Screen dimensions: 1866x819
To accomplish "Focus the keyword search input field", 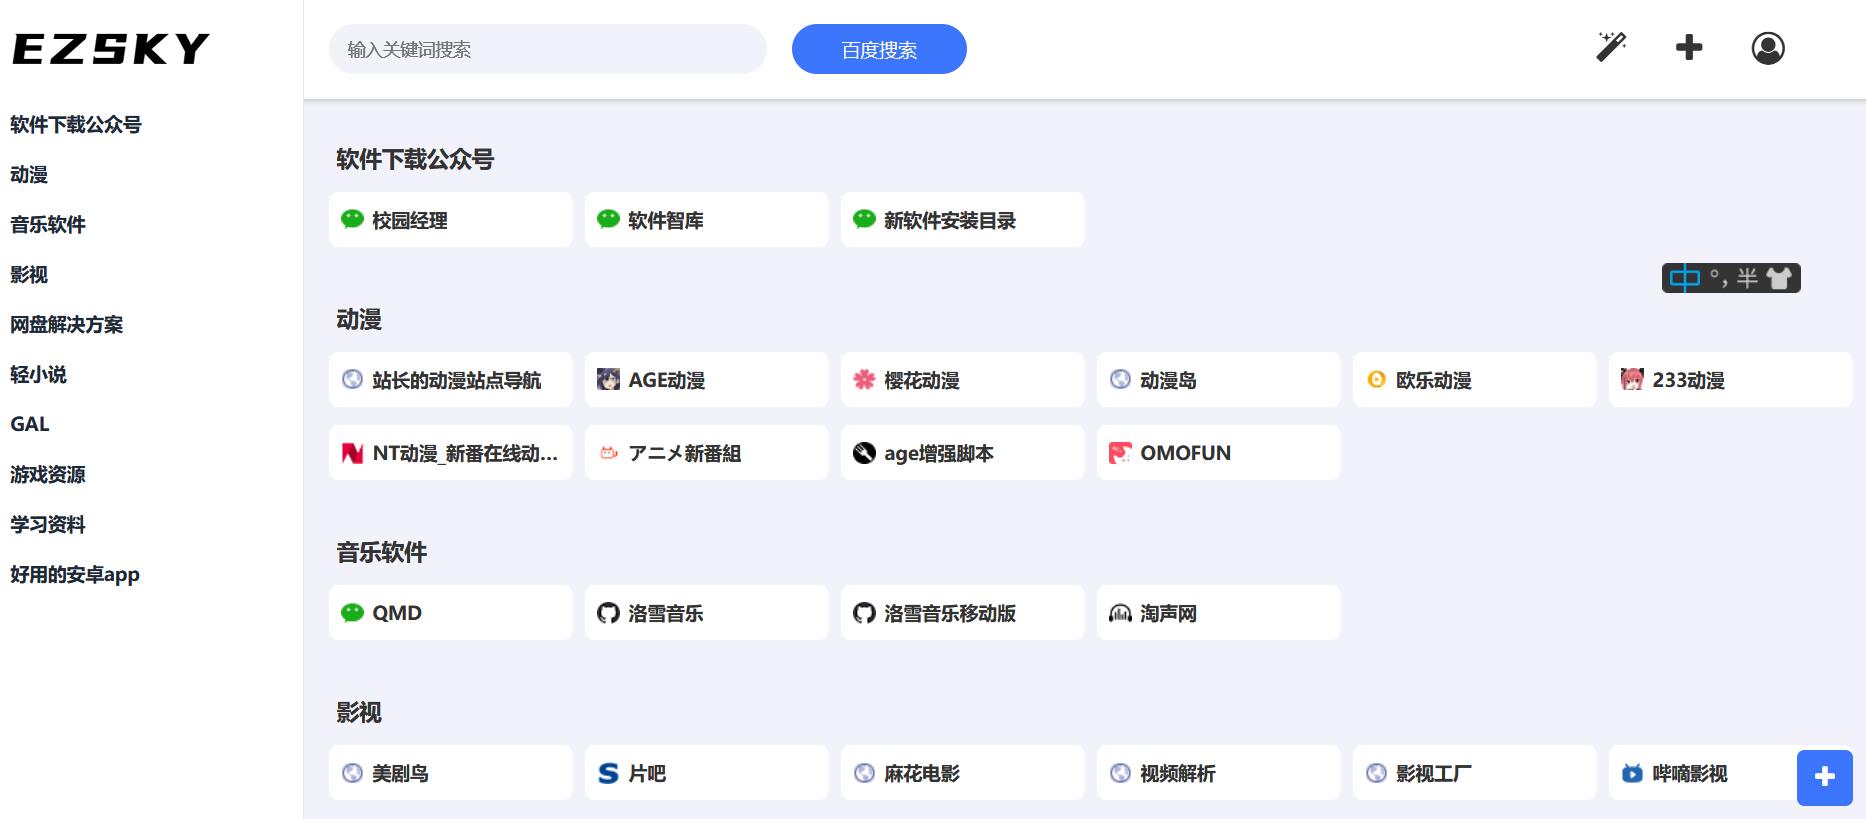I will [x=548, y=49].
